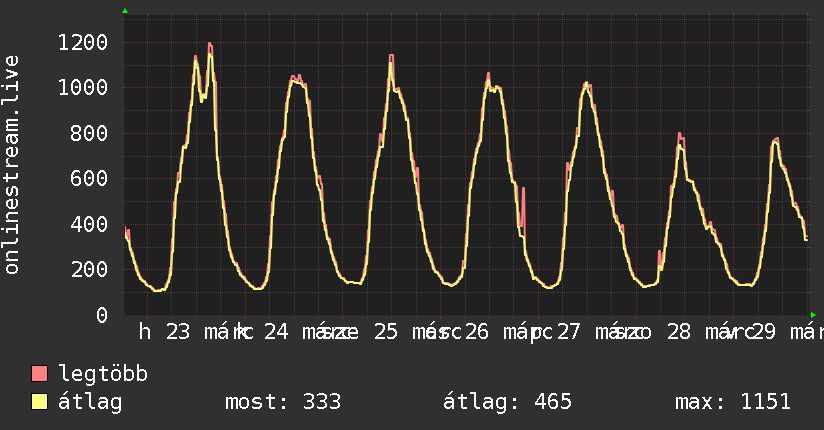This screenshot has width=824, height=430.
Task: Click the green arrow atop the y-axis
Action: tap(125, 11)
